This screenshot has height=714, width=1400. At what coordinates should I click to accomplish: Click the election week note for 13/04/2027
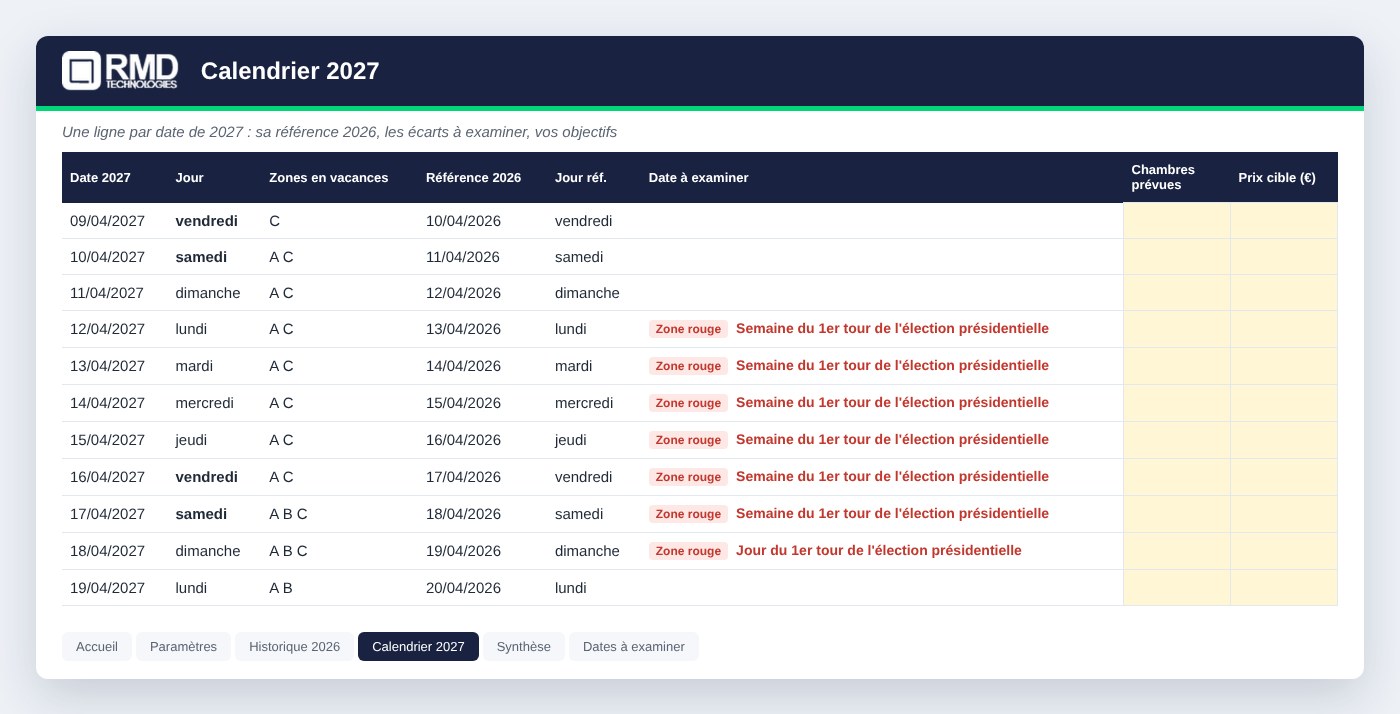coord(892,366)
